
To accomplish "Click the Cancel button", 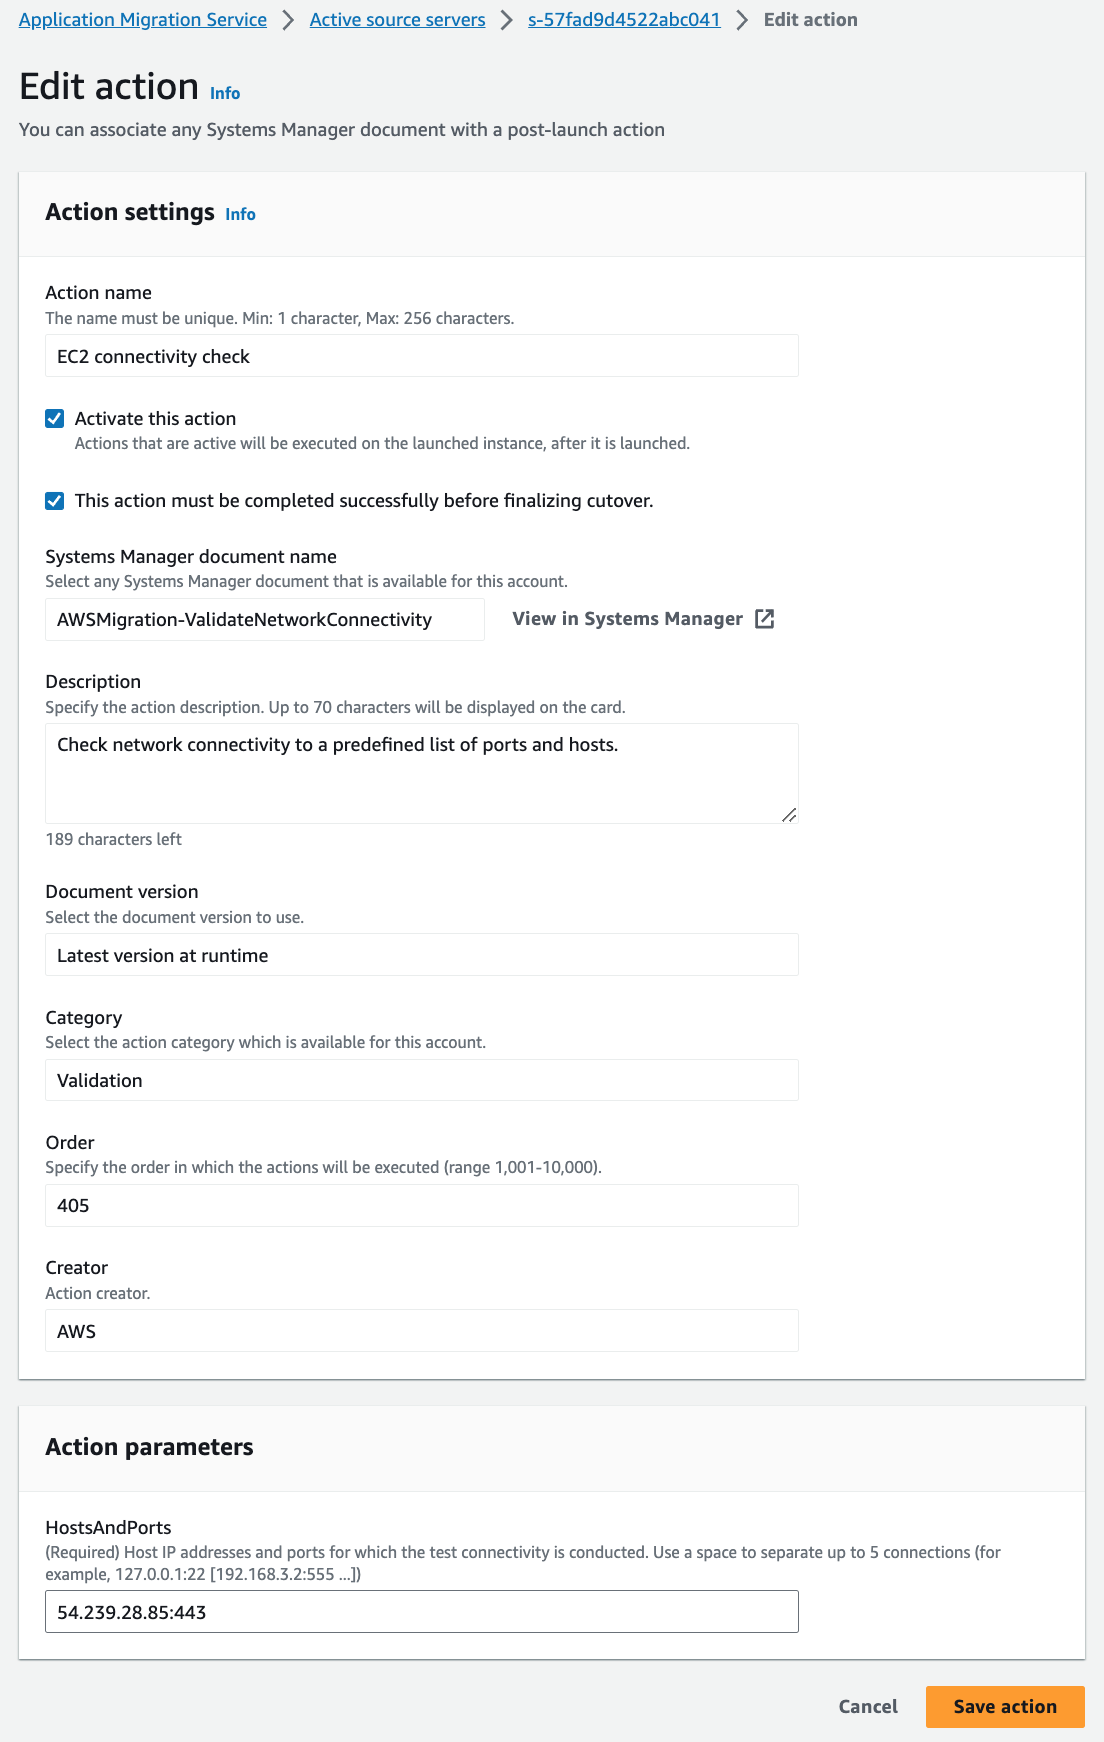I will [x=867, y=1707].
